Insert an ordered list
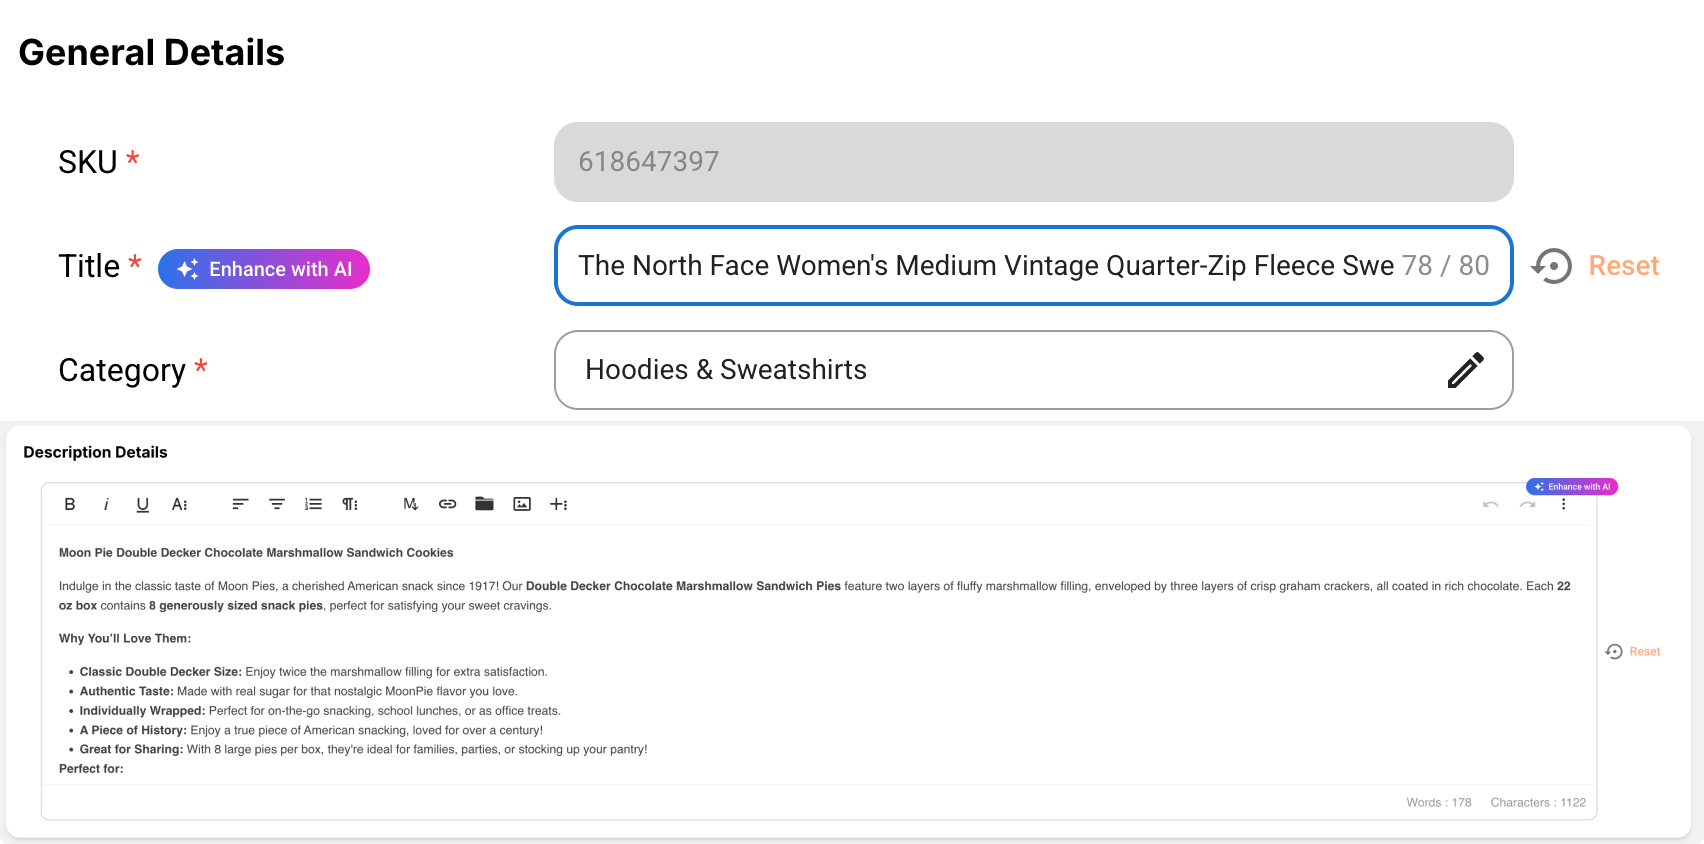1704x844 pixels. [314, 504]
